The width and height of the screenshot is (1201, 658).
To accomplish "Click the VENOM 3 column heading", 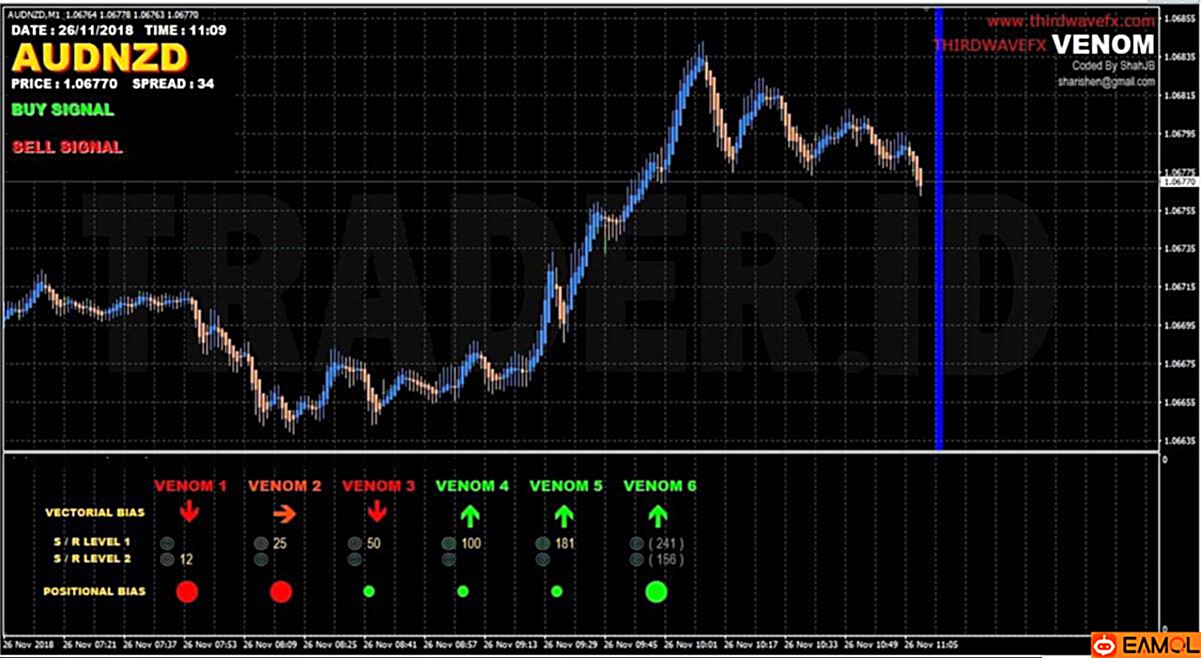I will click(x=378, y=486).
